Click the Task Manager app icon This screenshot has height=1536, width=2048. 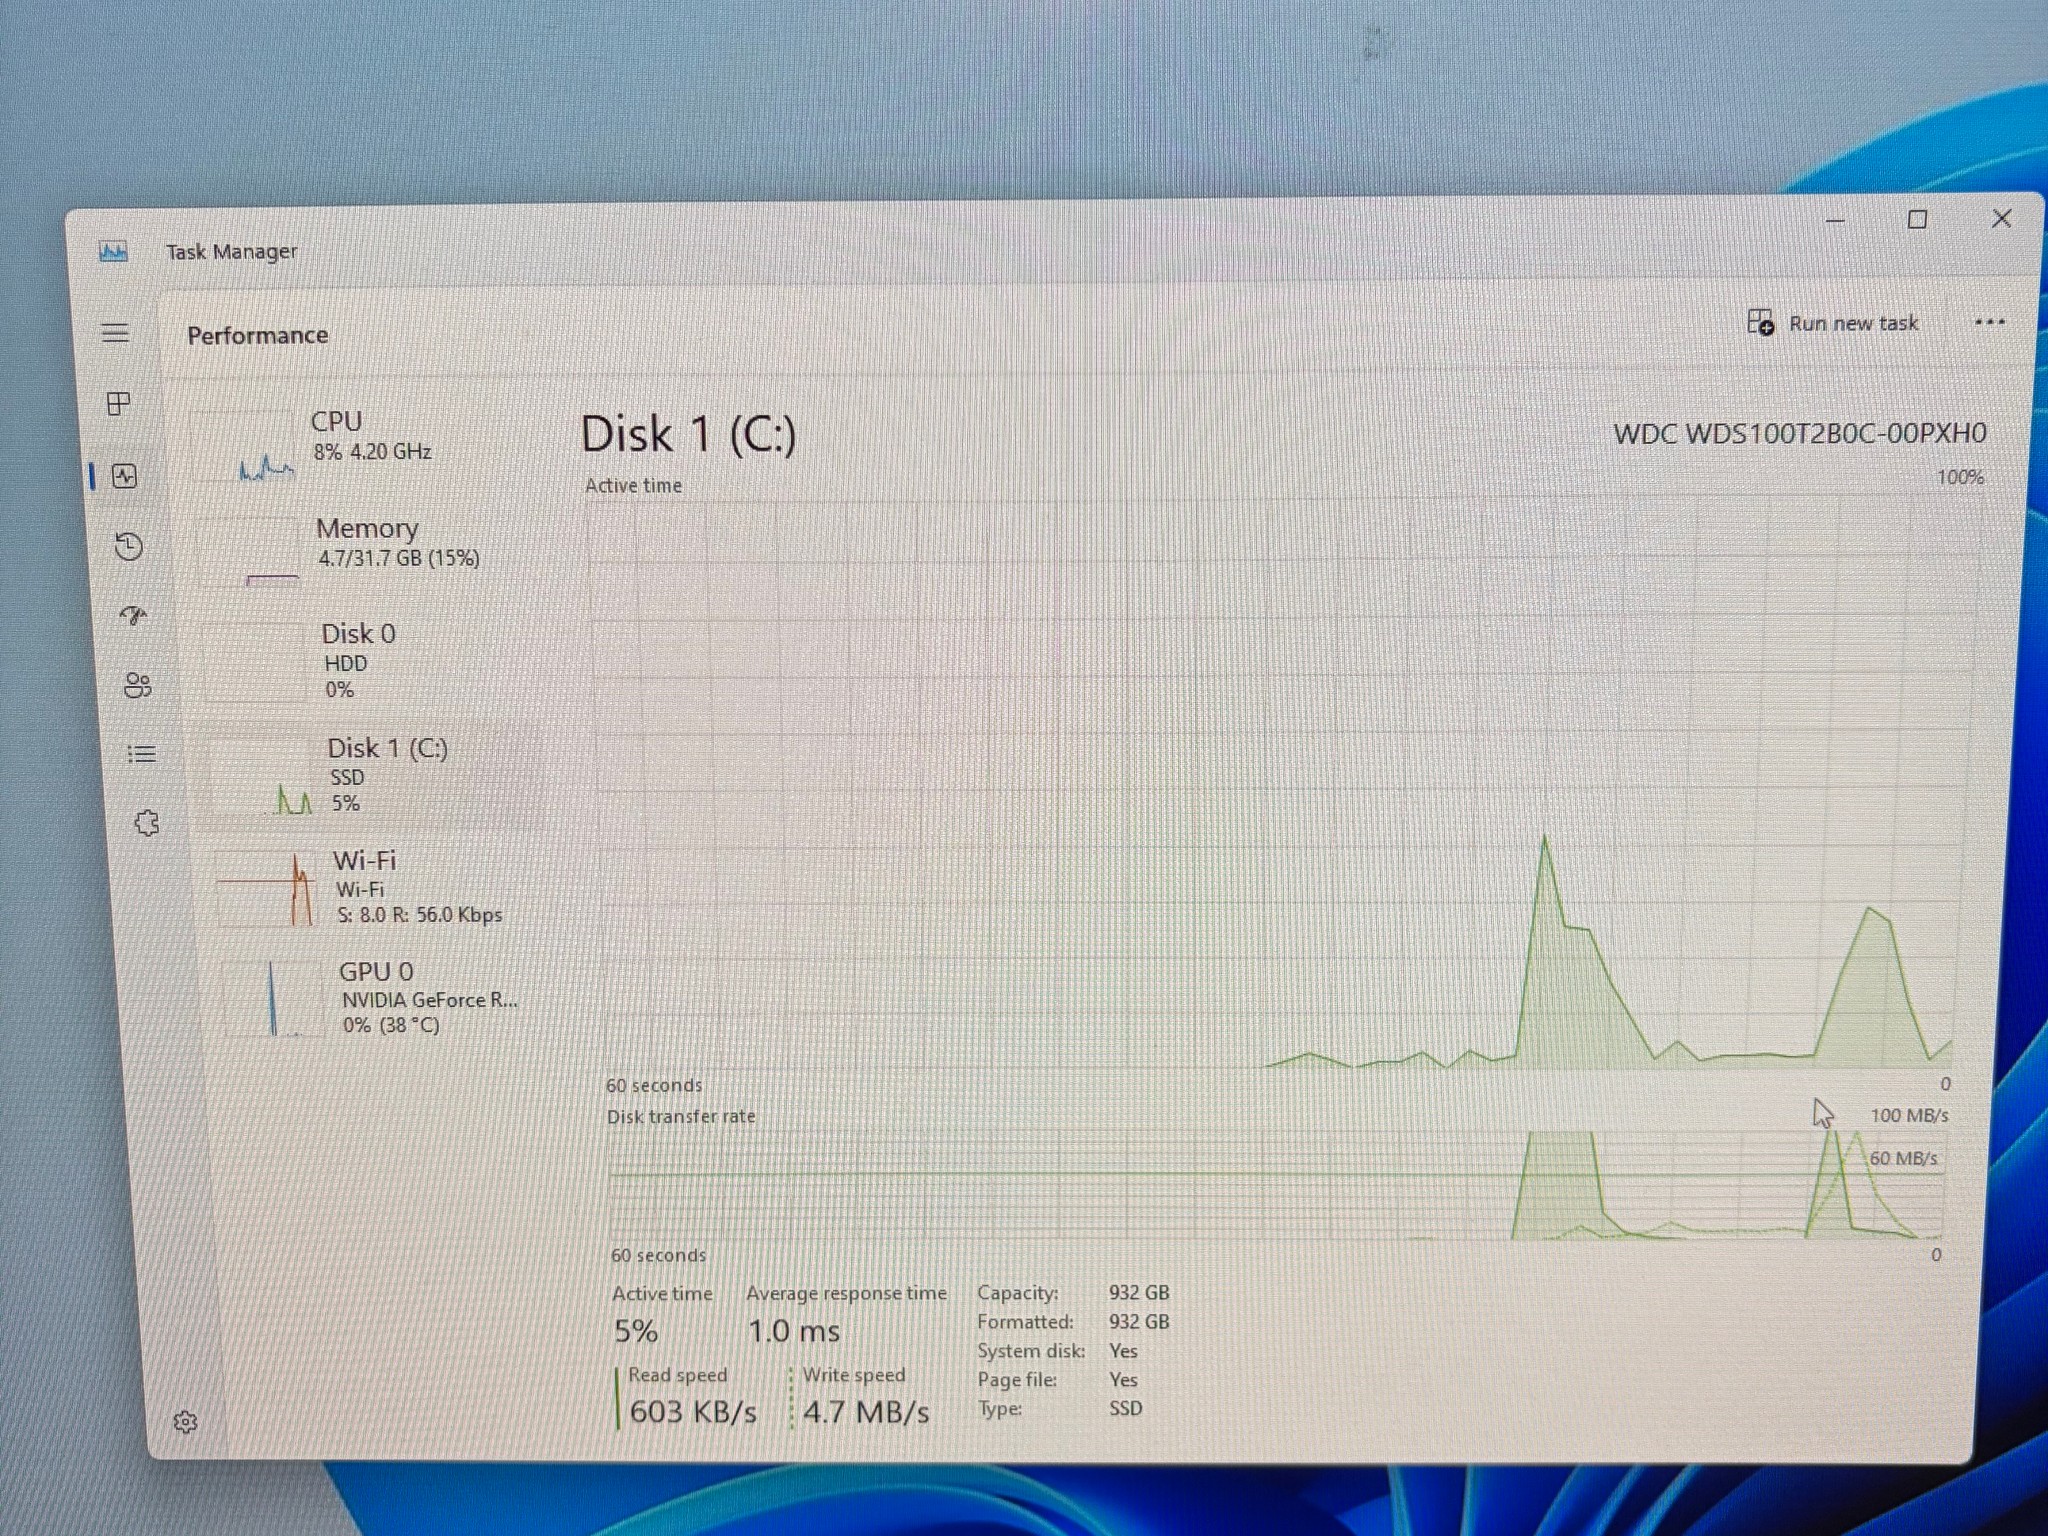click(114, 252)
